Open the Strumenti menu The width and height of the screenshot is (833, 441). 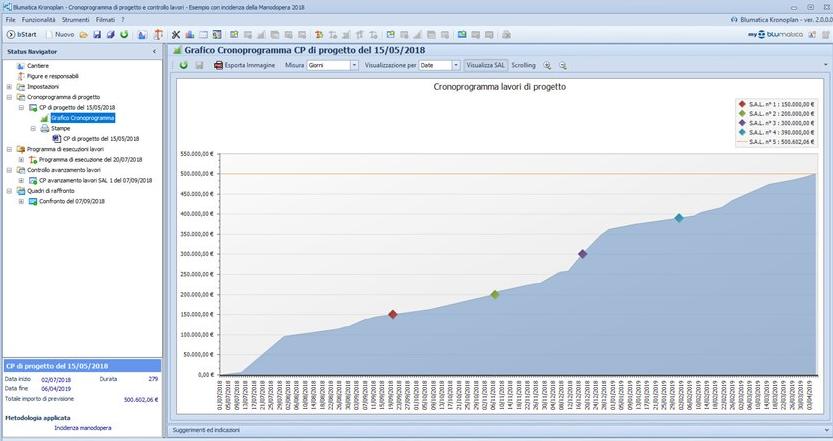(x=76, y=20)
